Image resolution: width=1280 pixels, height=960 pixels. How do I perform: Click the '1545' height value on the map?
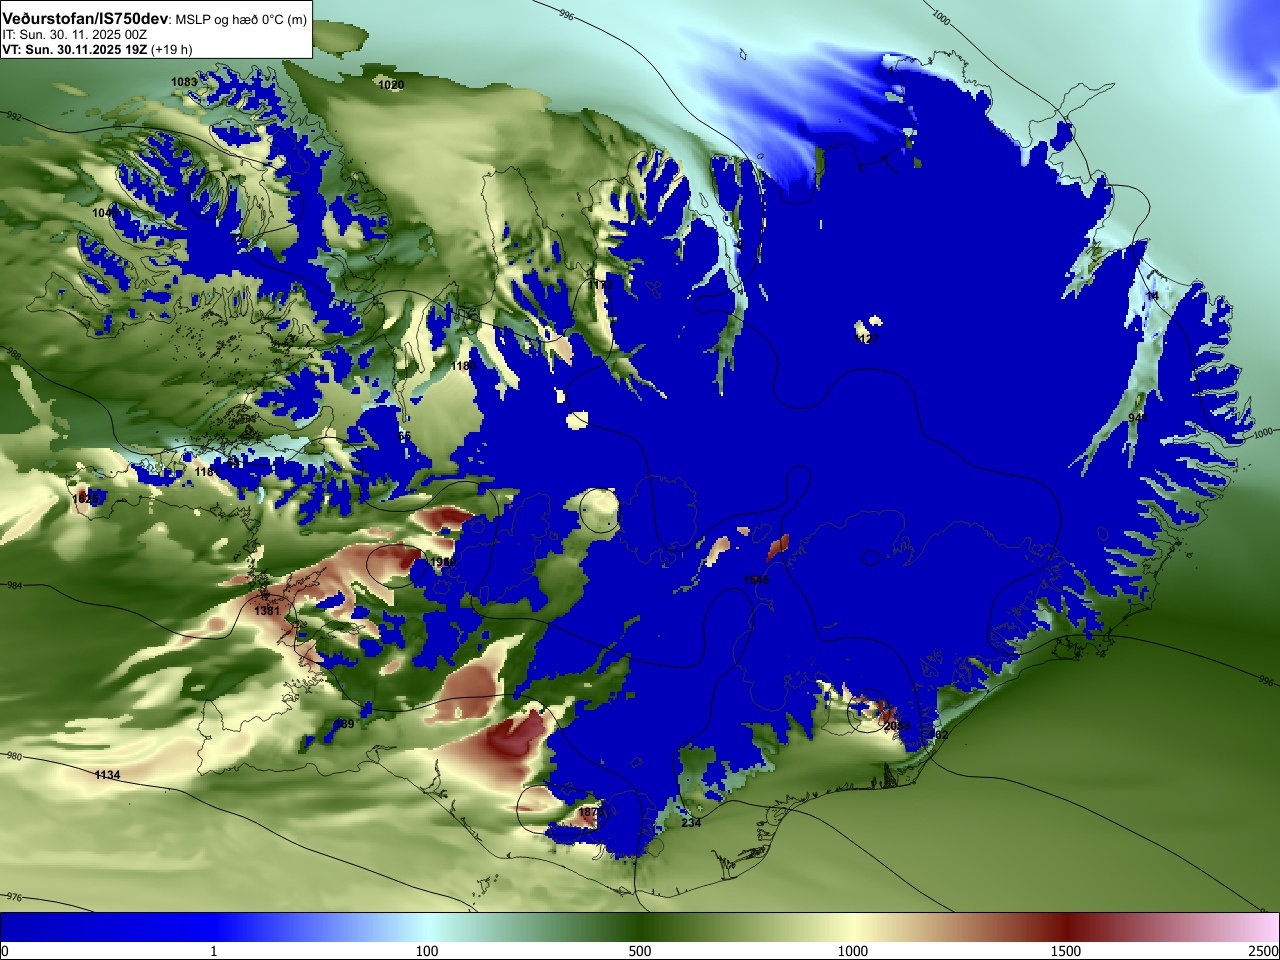tap(757, 580)
